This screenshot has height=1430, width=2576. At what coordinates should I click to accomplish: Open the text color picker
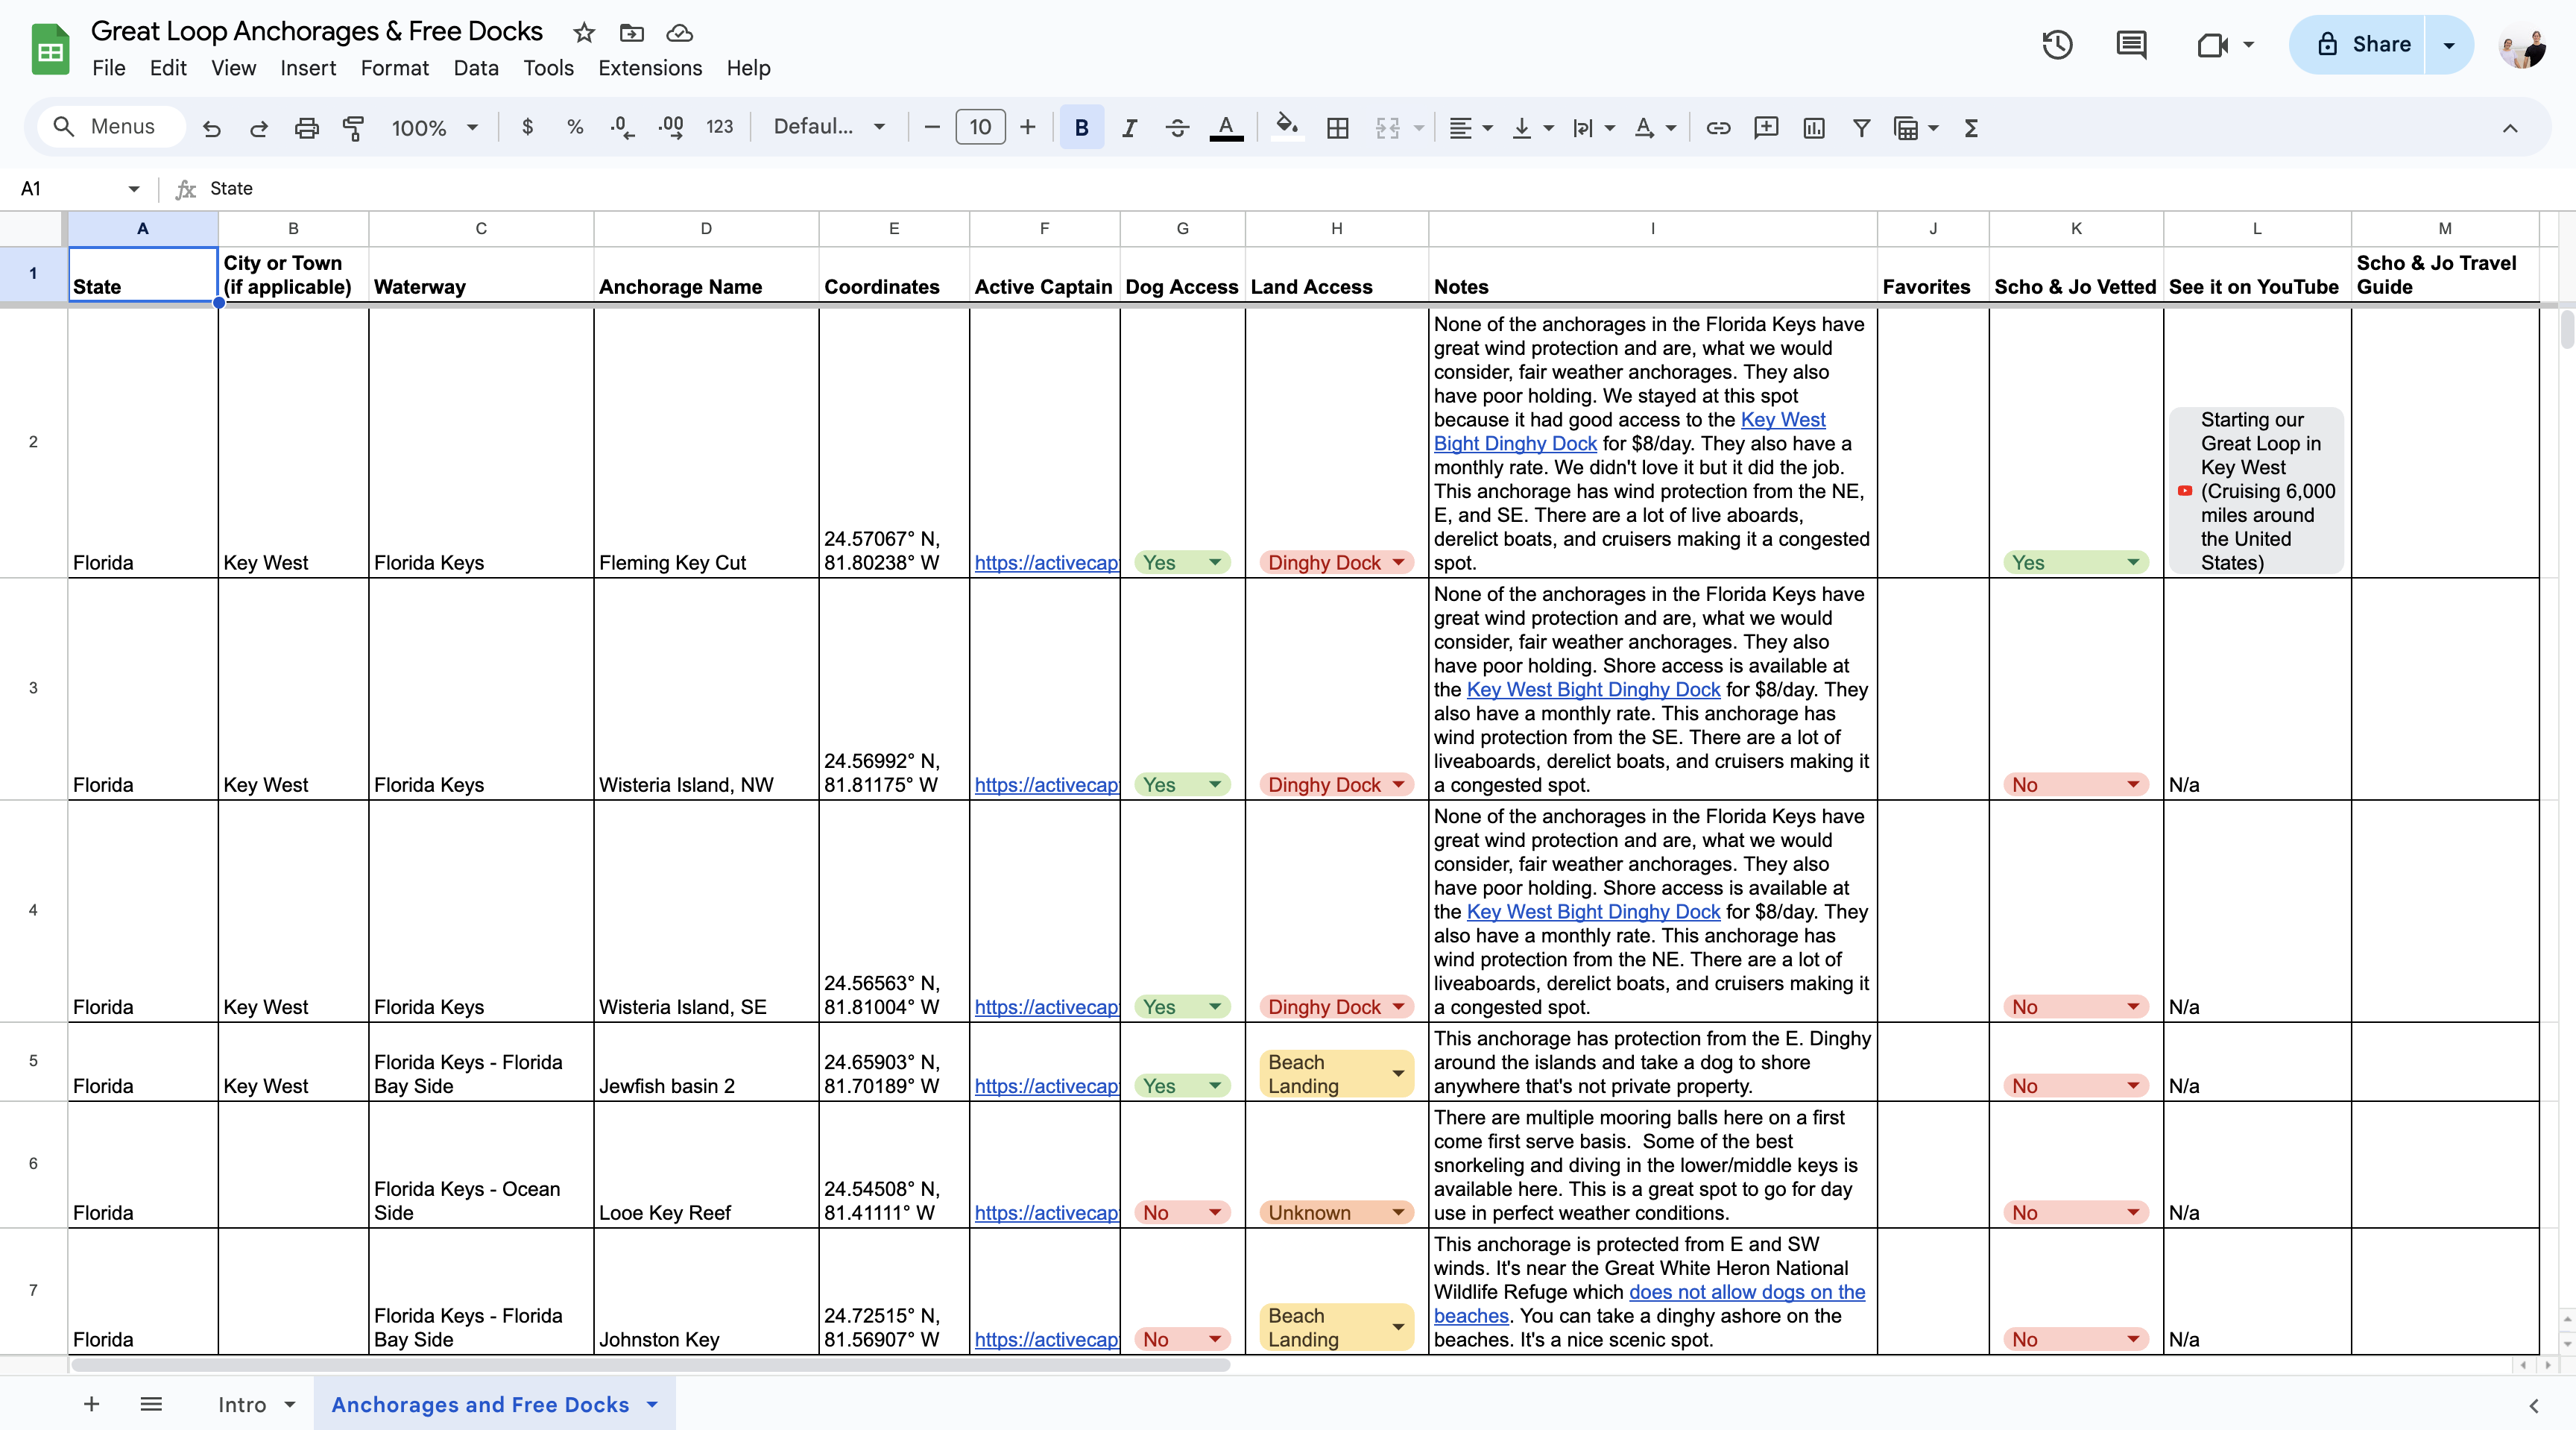pos(1226,127)
